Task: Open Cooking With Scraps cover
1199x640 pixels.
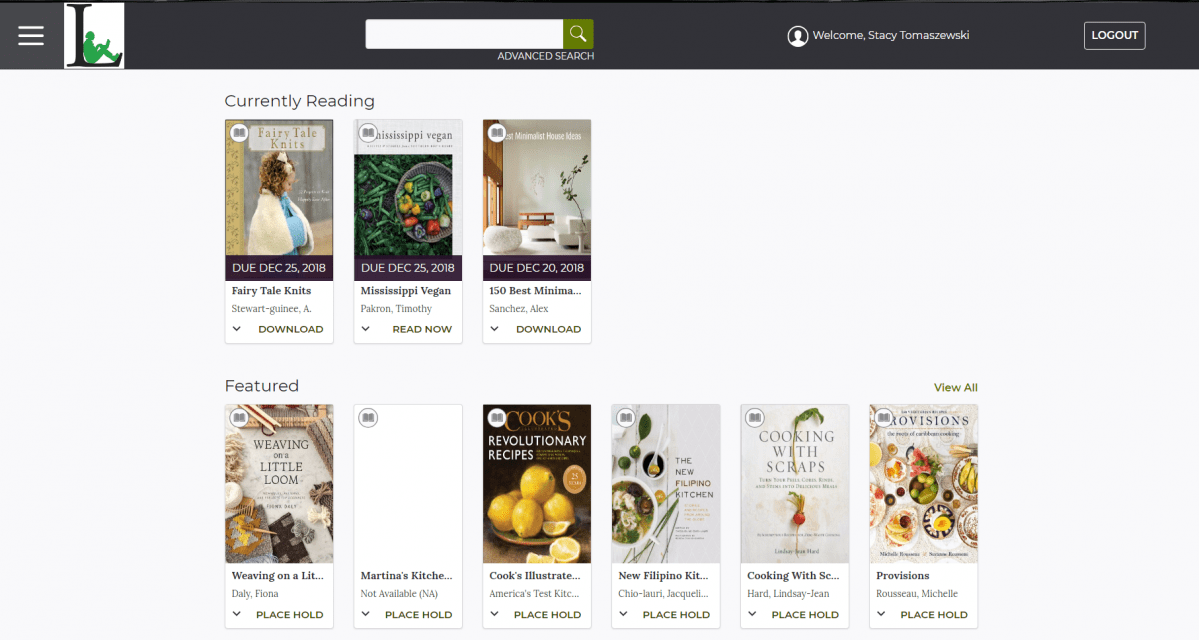Action: coord(794,484)
